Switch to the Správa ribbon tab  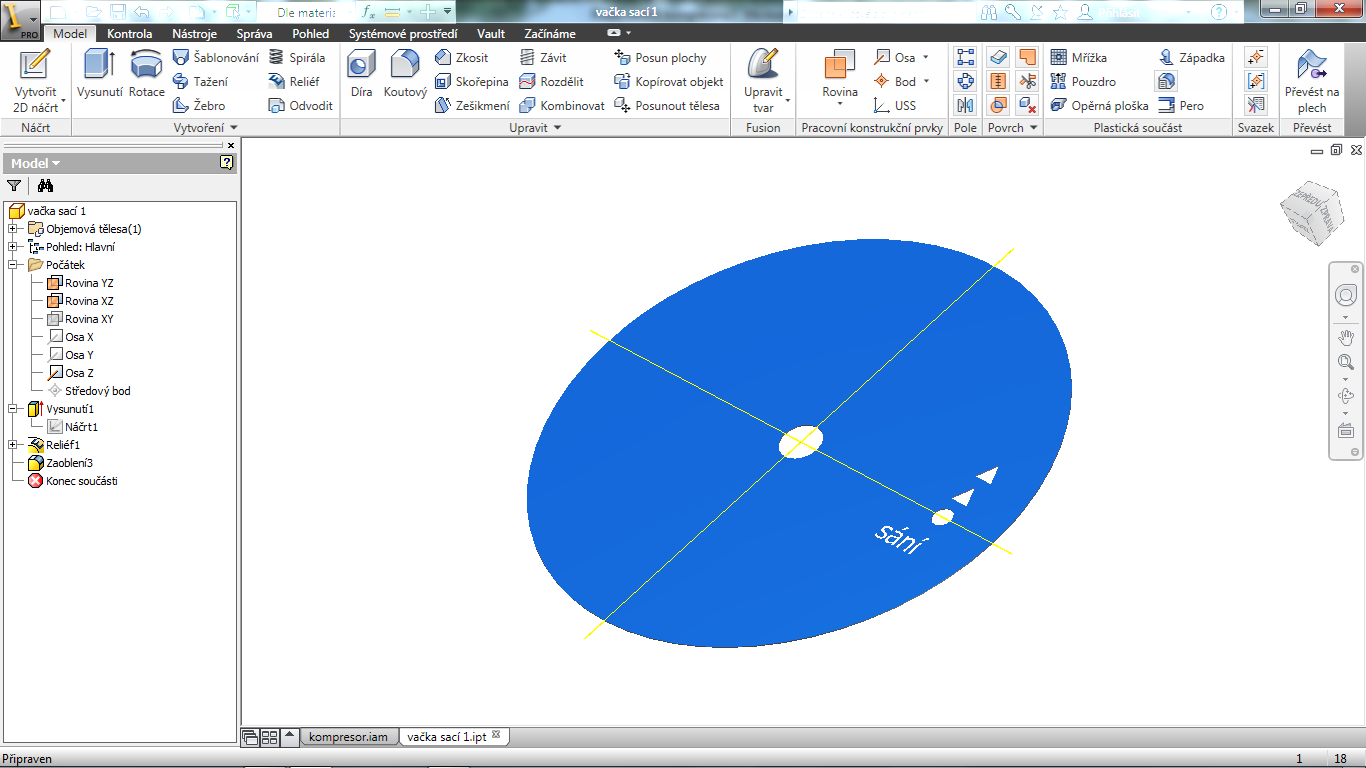(x=254, y=34)
